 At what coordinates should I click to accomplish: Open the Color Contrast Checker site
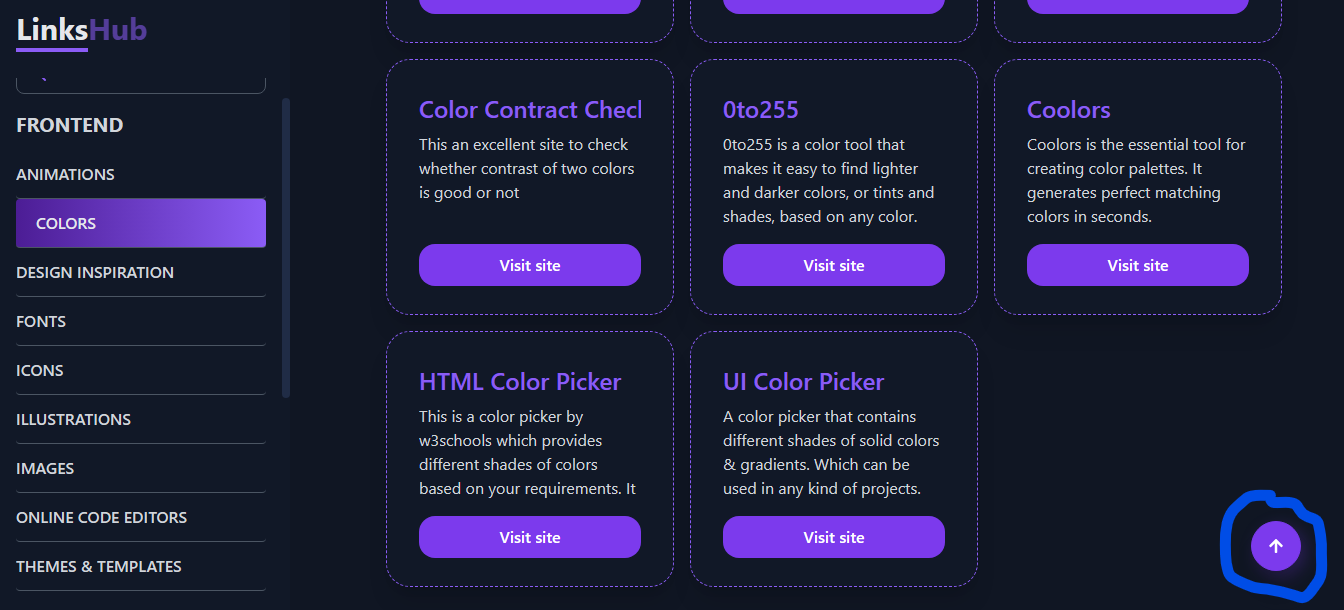[529, 265]
